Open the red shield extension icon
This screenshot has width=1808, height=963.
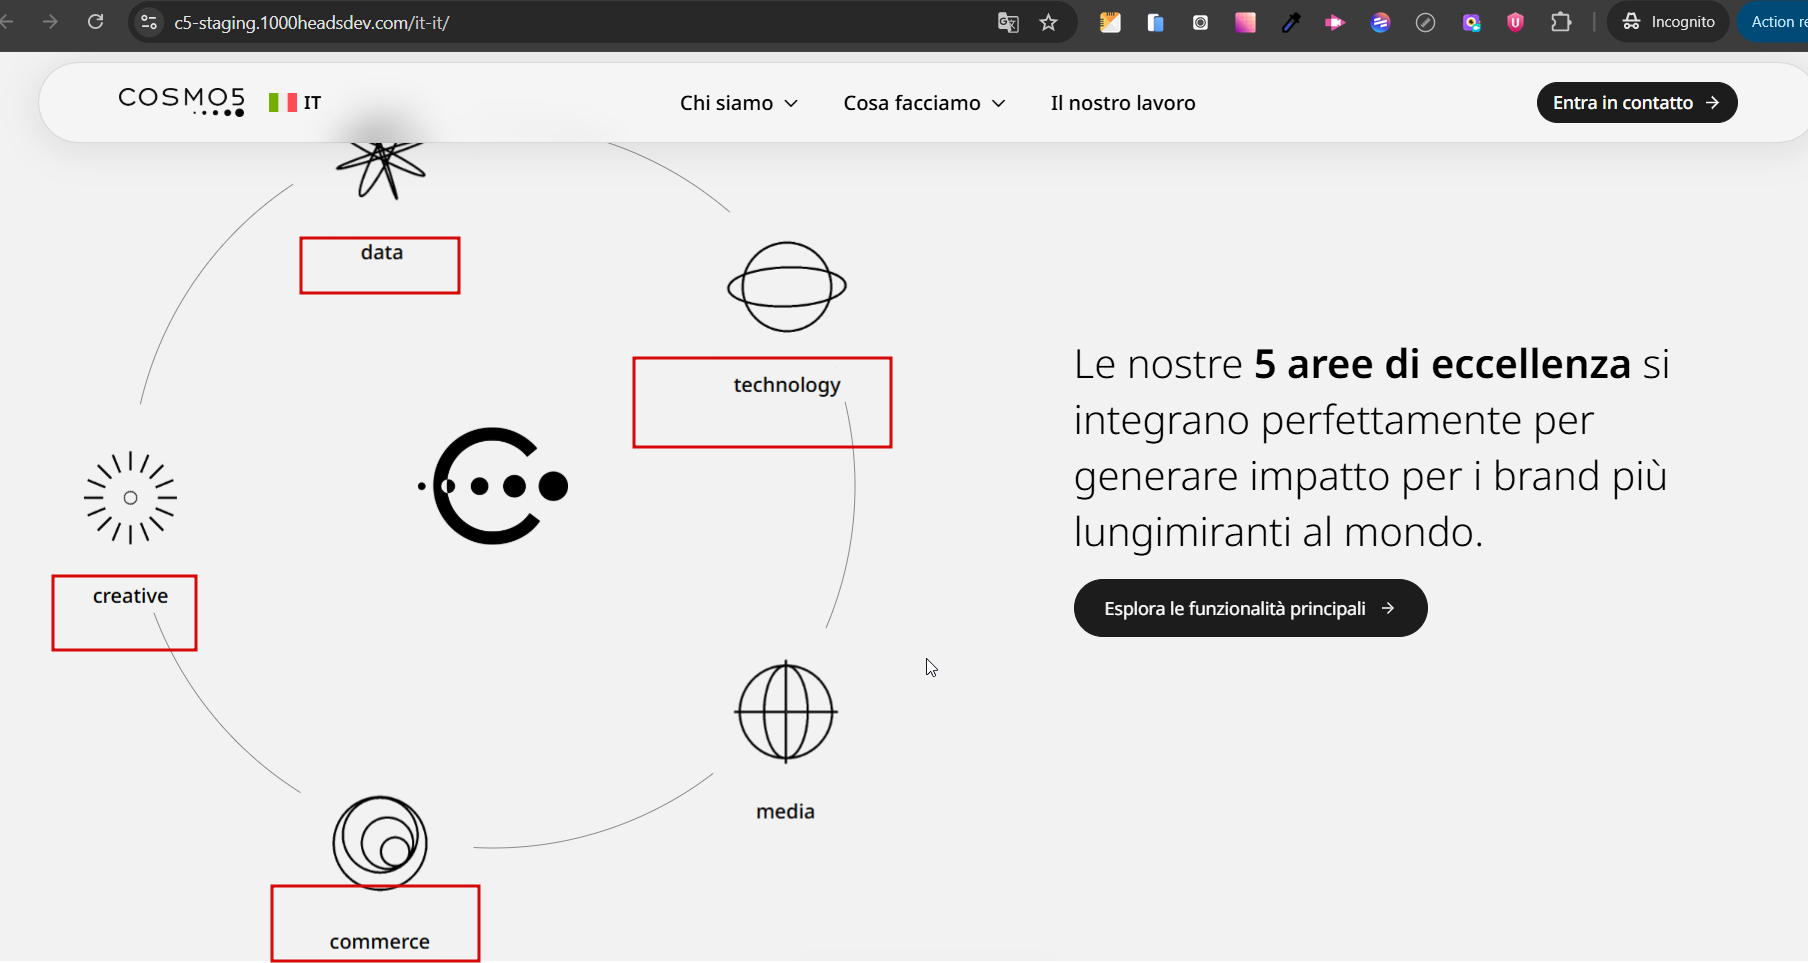pyautogui.click(x=1515, y=22)
